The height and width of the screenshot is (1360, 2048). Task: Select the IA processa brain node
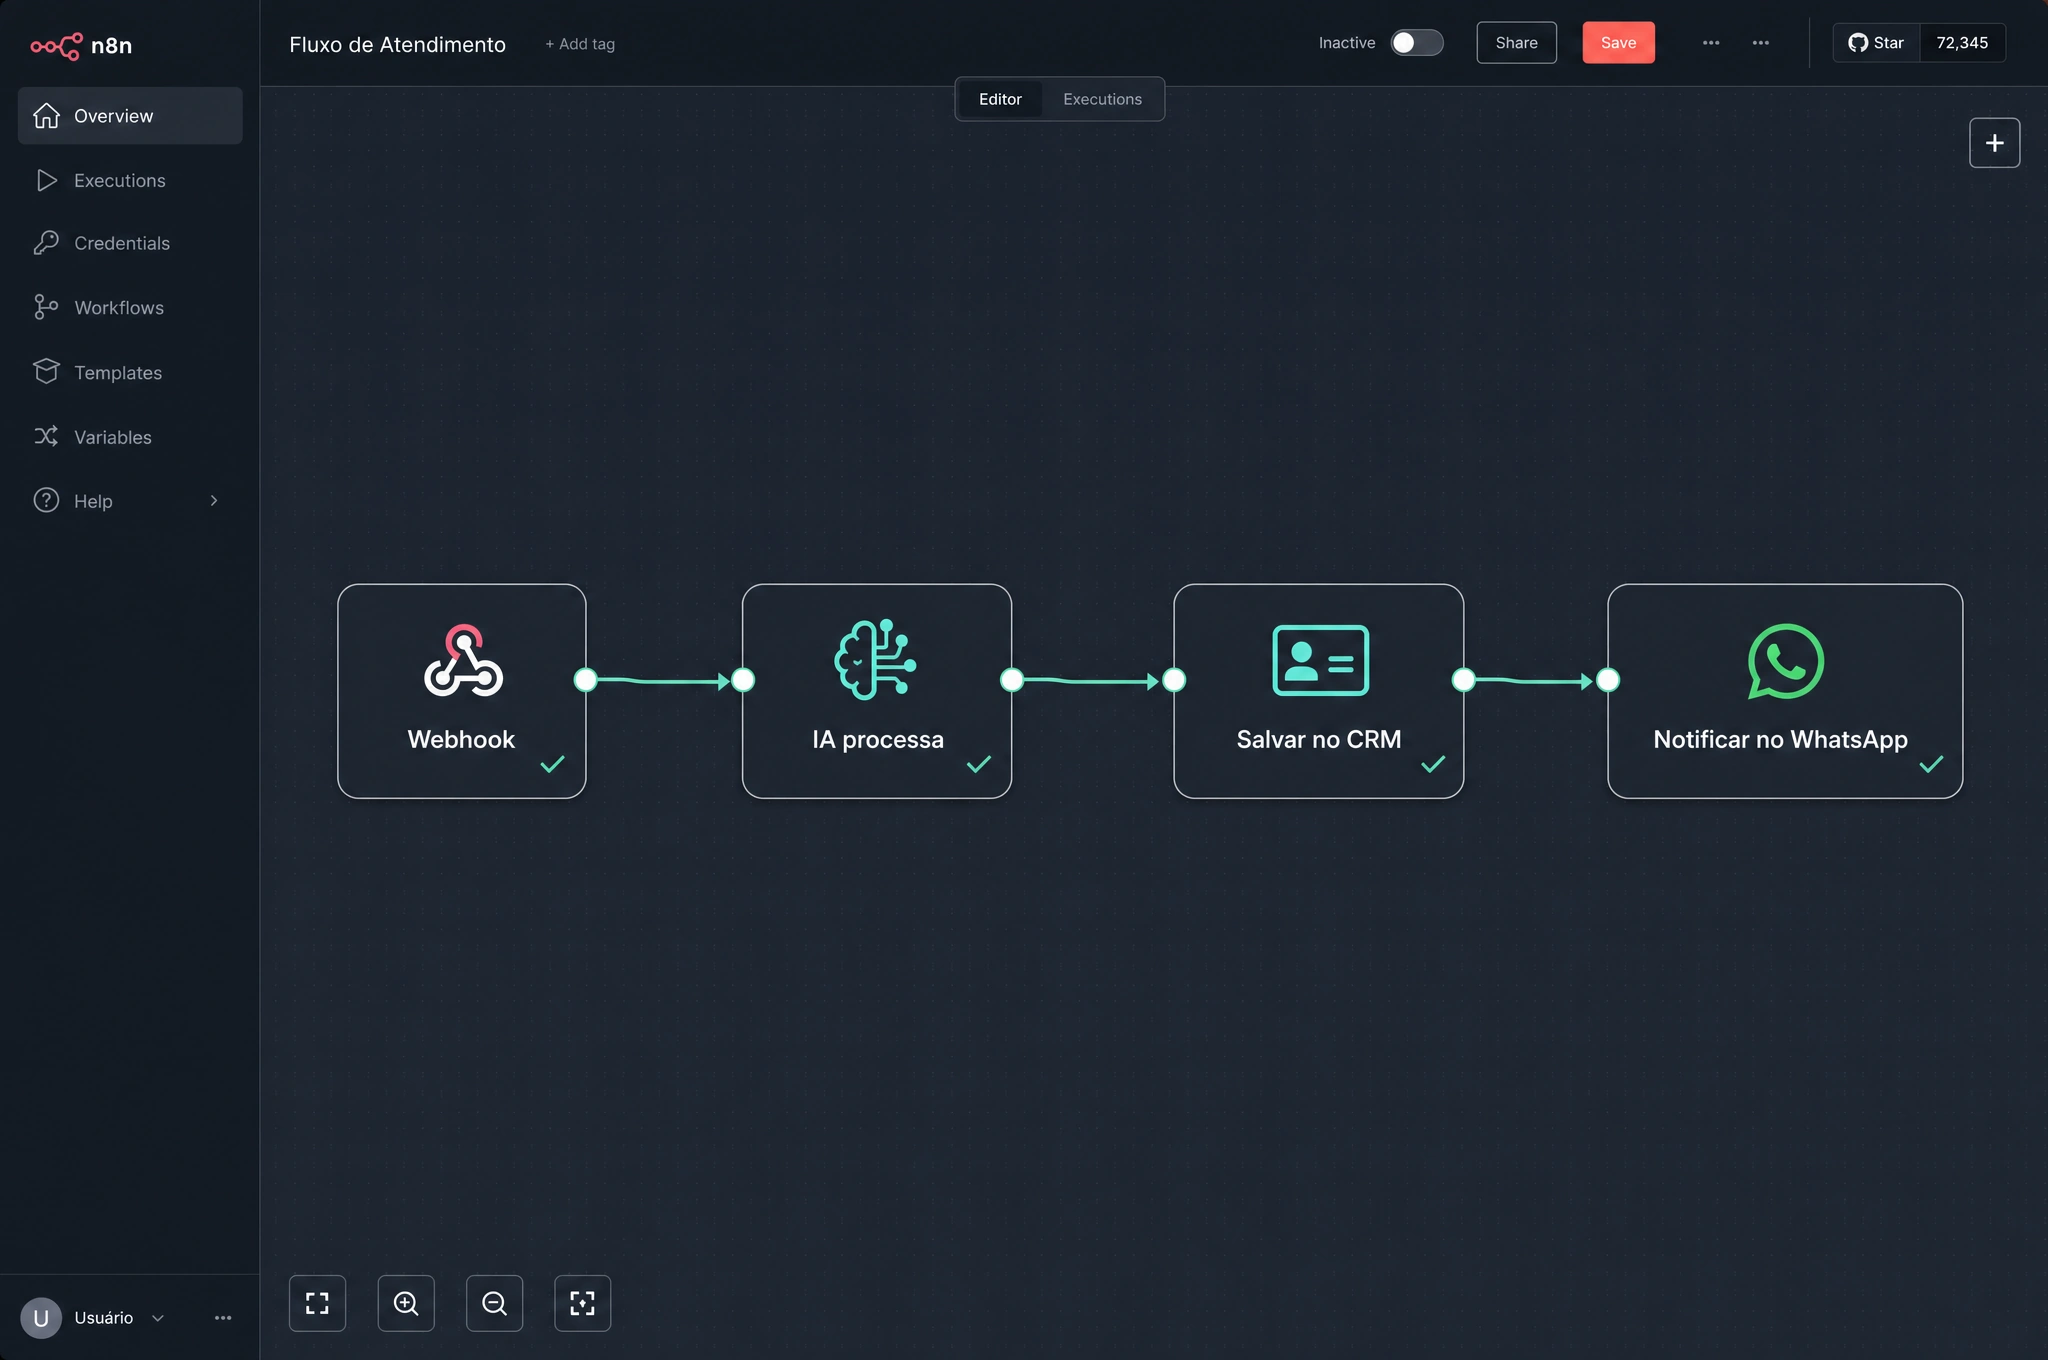click(x=877, y=691)
